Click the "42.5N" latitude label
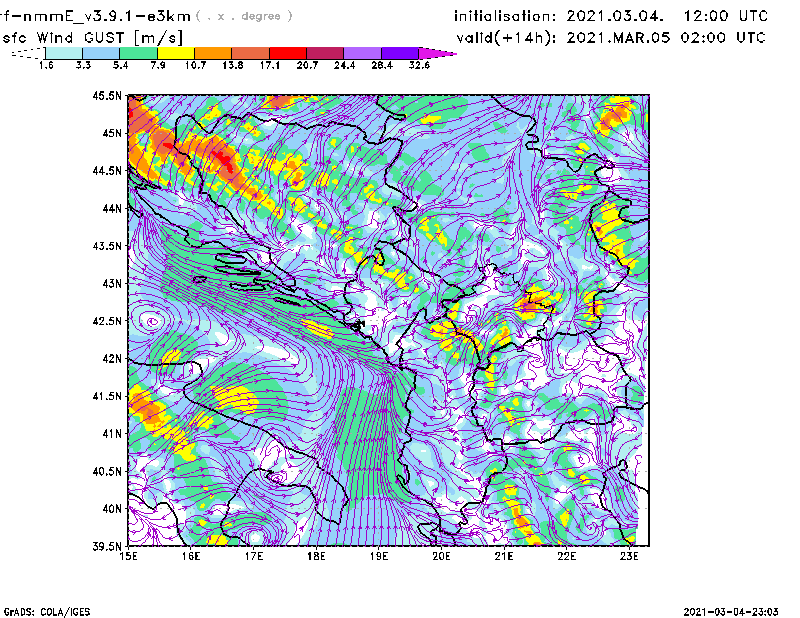 pyautogui.click(x=107, y=321)
